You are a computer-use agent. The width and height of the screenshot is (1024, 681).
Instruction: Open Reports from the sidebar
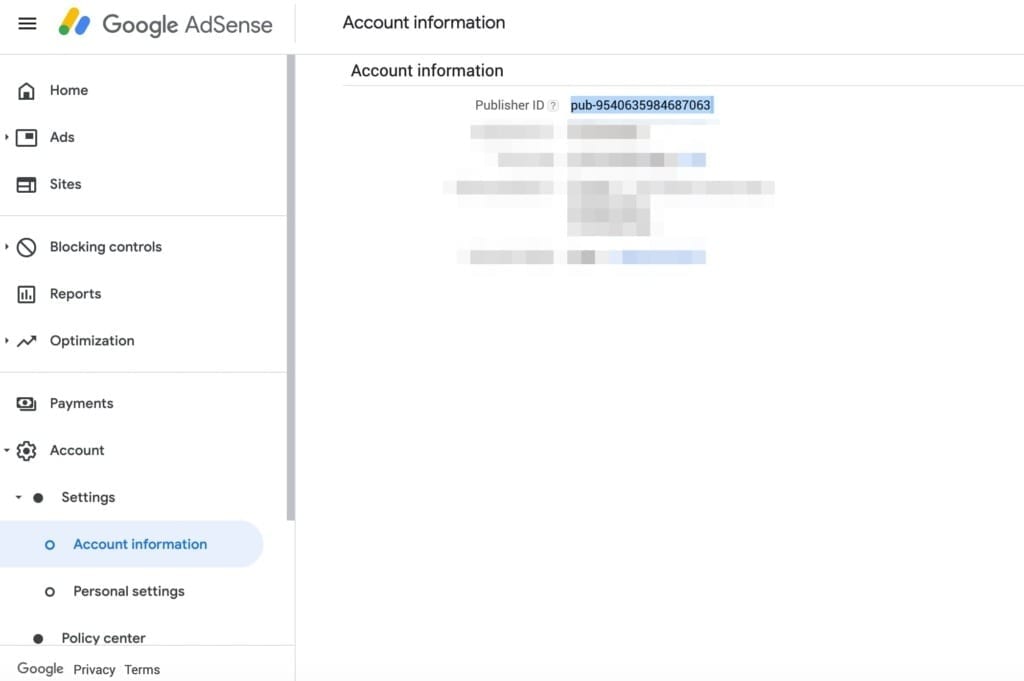pyautogui.click(x=75, y=294)
